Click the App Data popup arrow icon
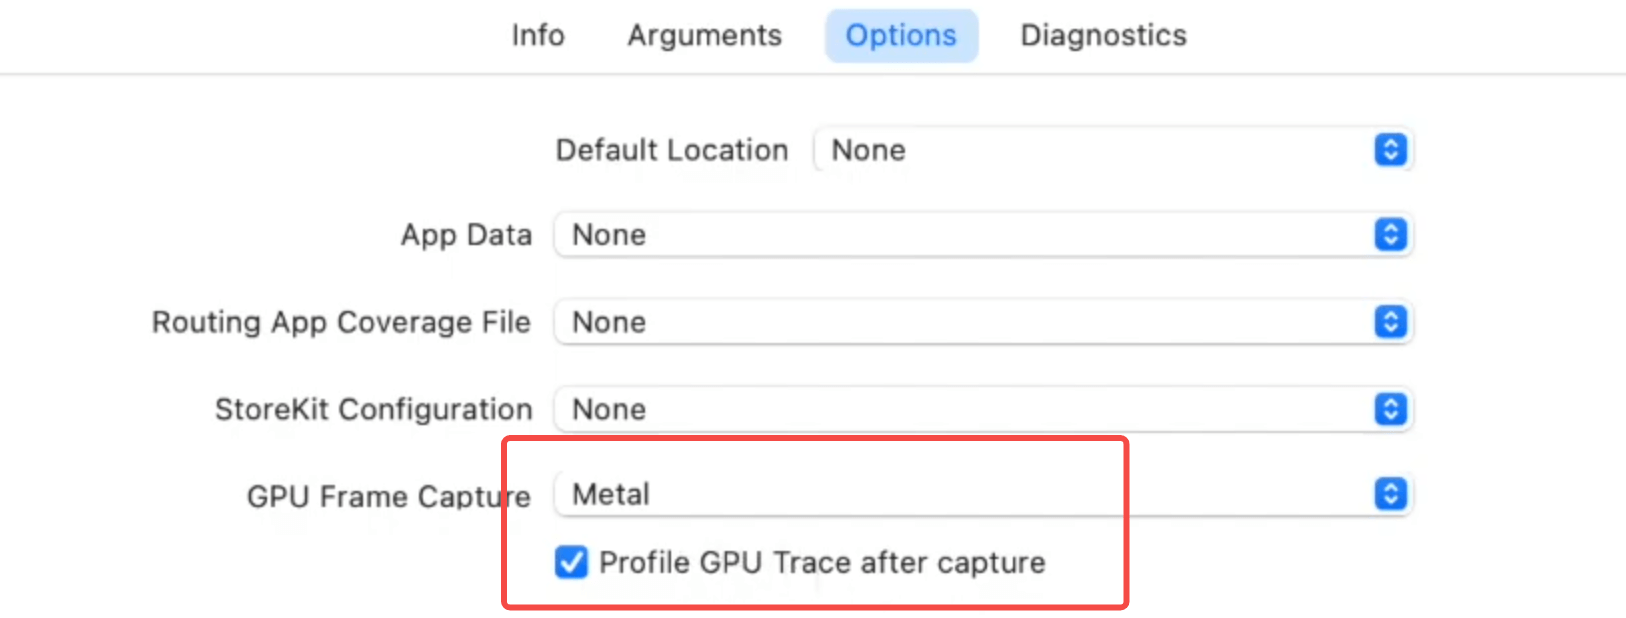The image size is (1626, 618). (1390, 235)
